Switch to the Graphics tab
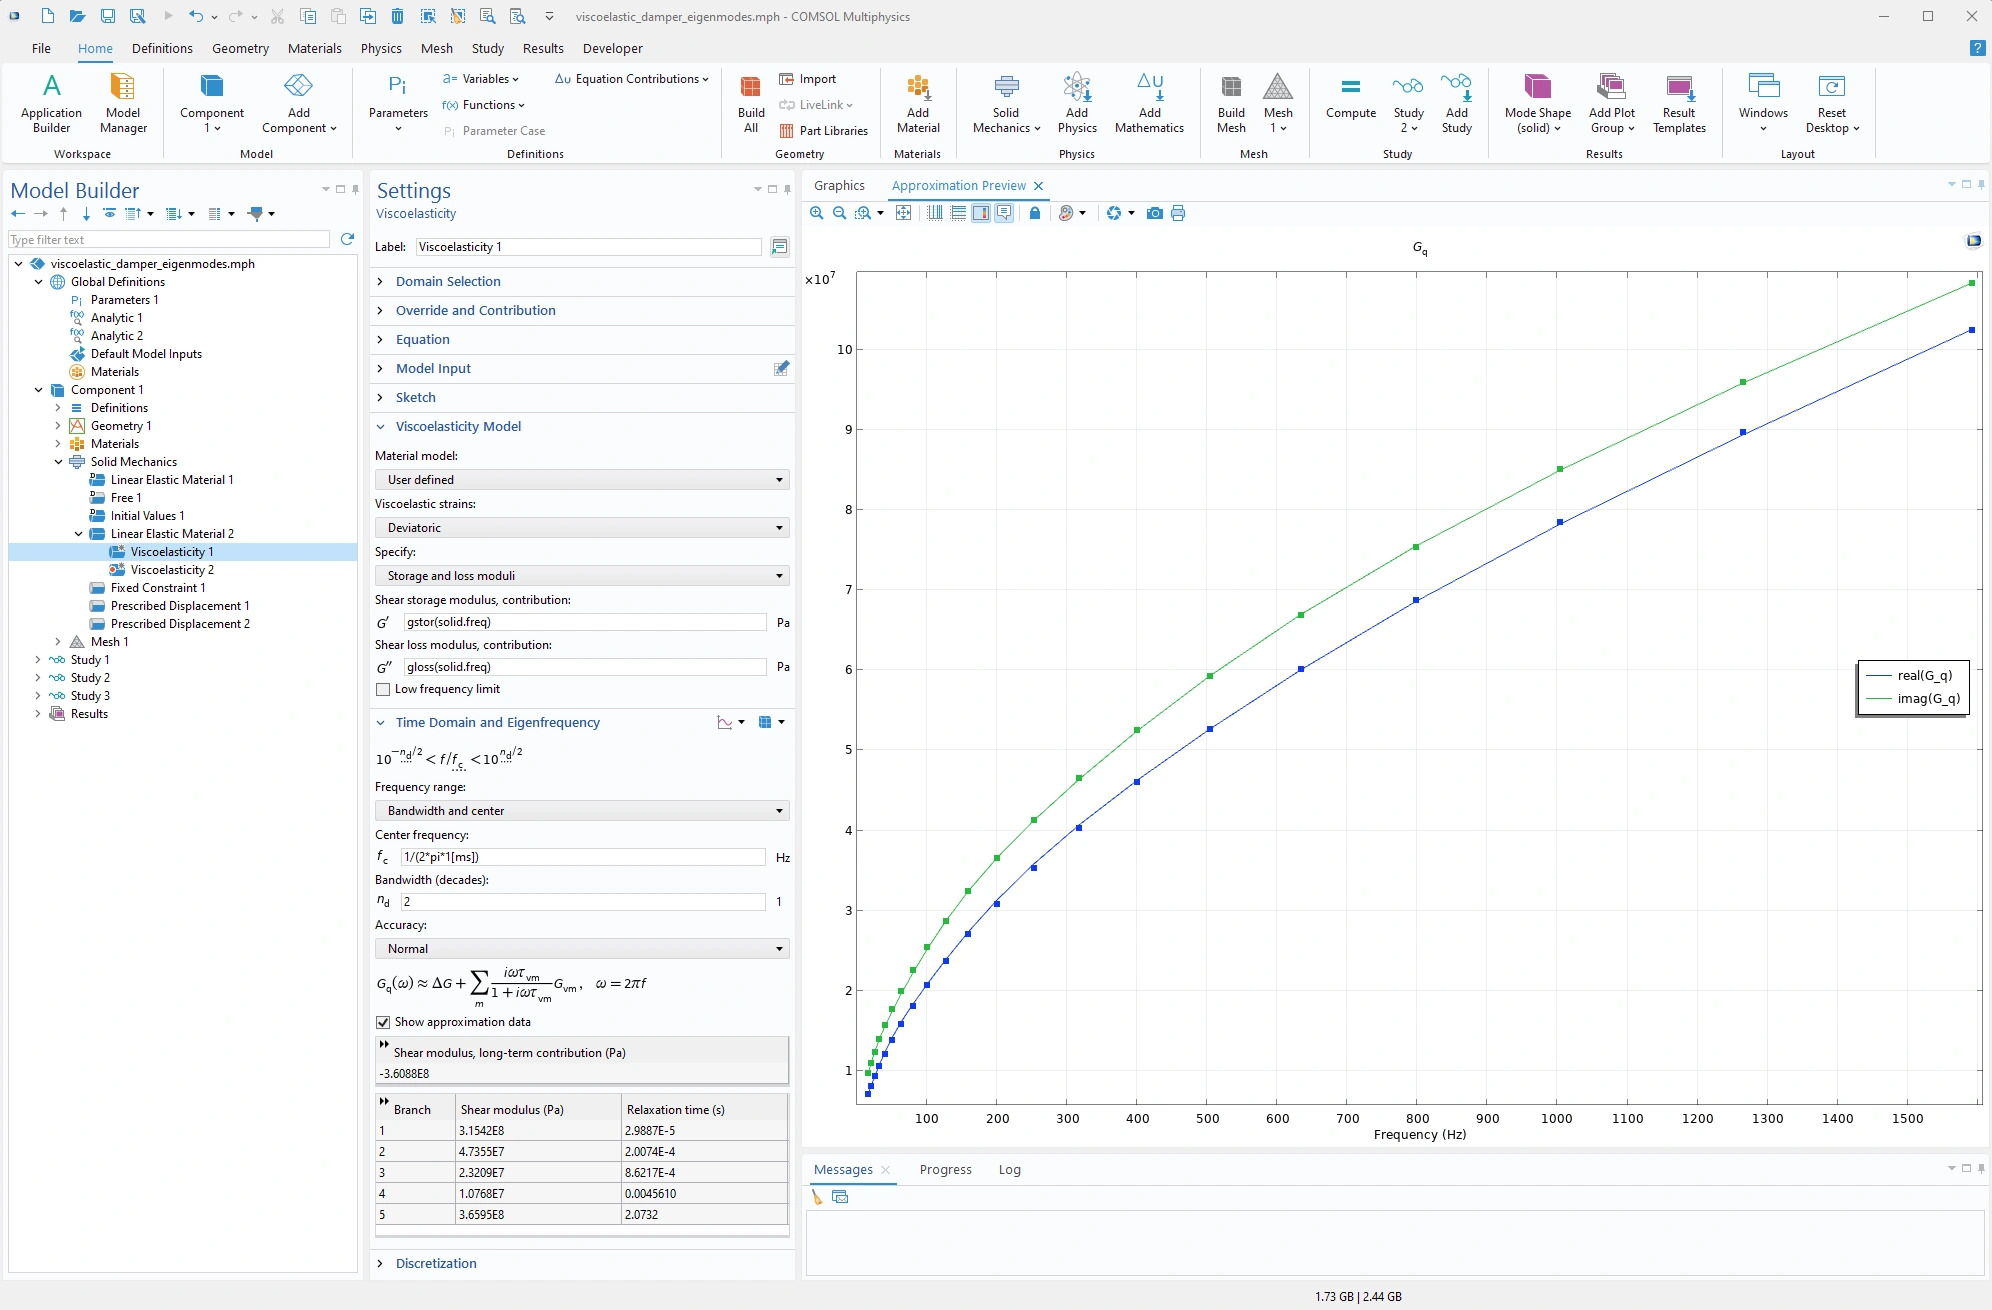1992x1310 pixels. pos(839,186)
